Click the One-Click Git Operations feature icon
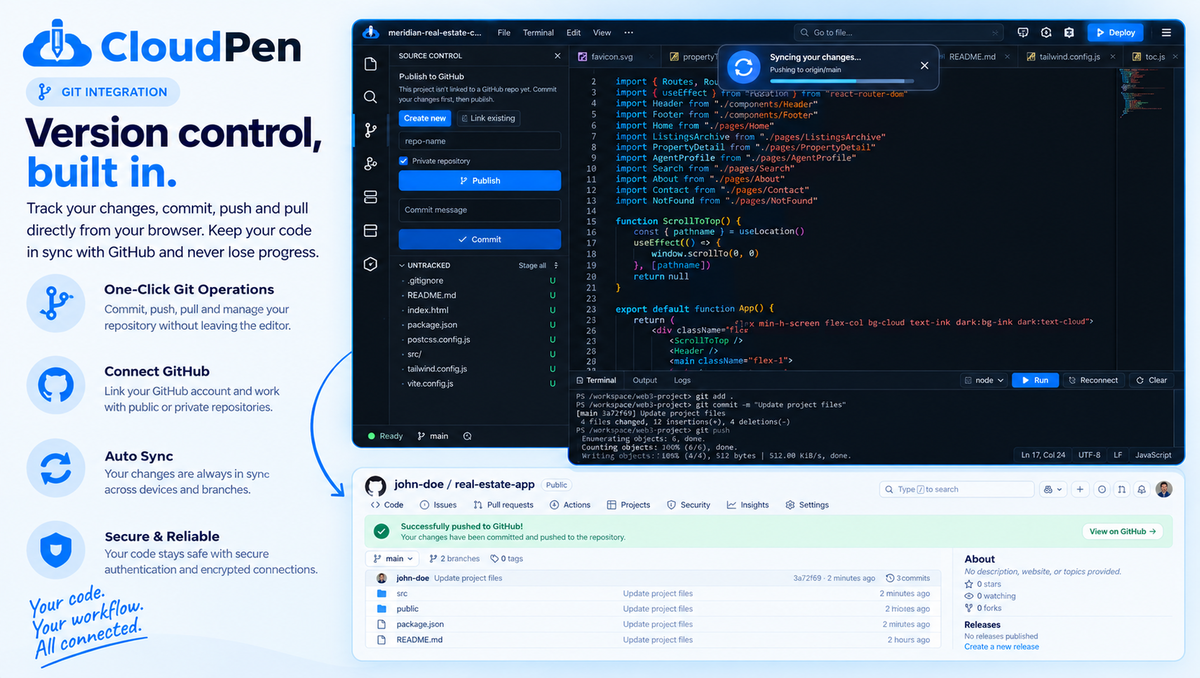This screenshot has height=678, width=1200. click(x=55, y=303)
